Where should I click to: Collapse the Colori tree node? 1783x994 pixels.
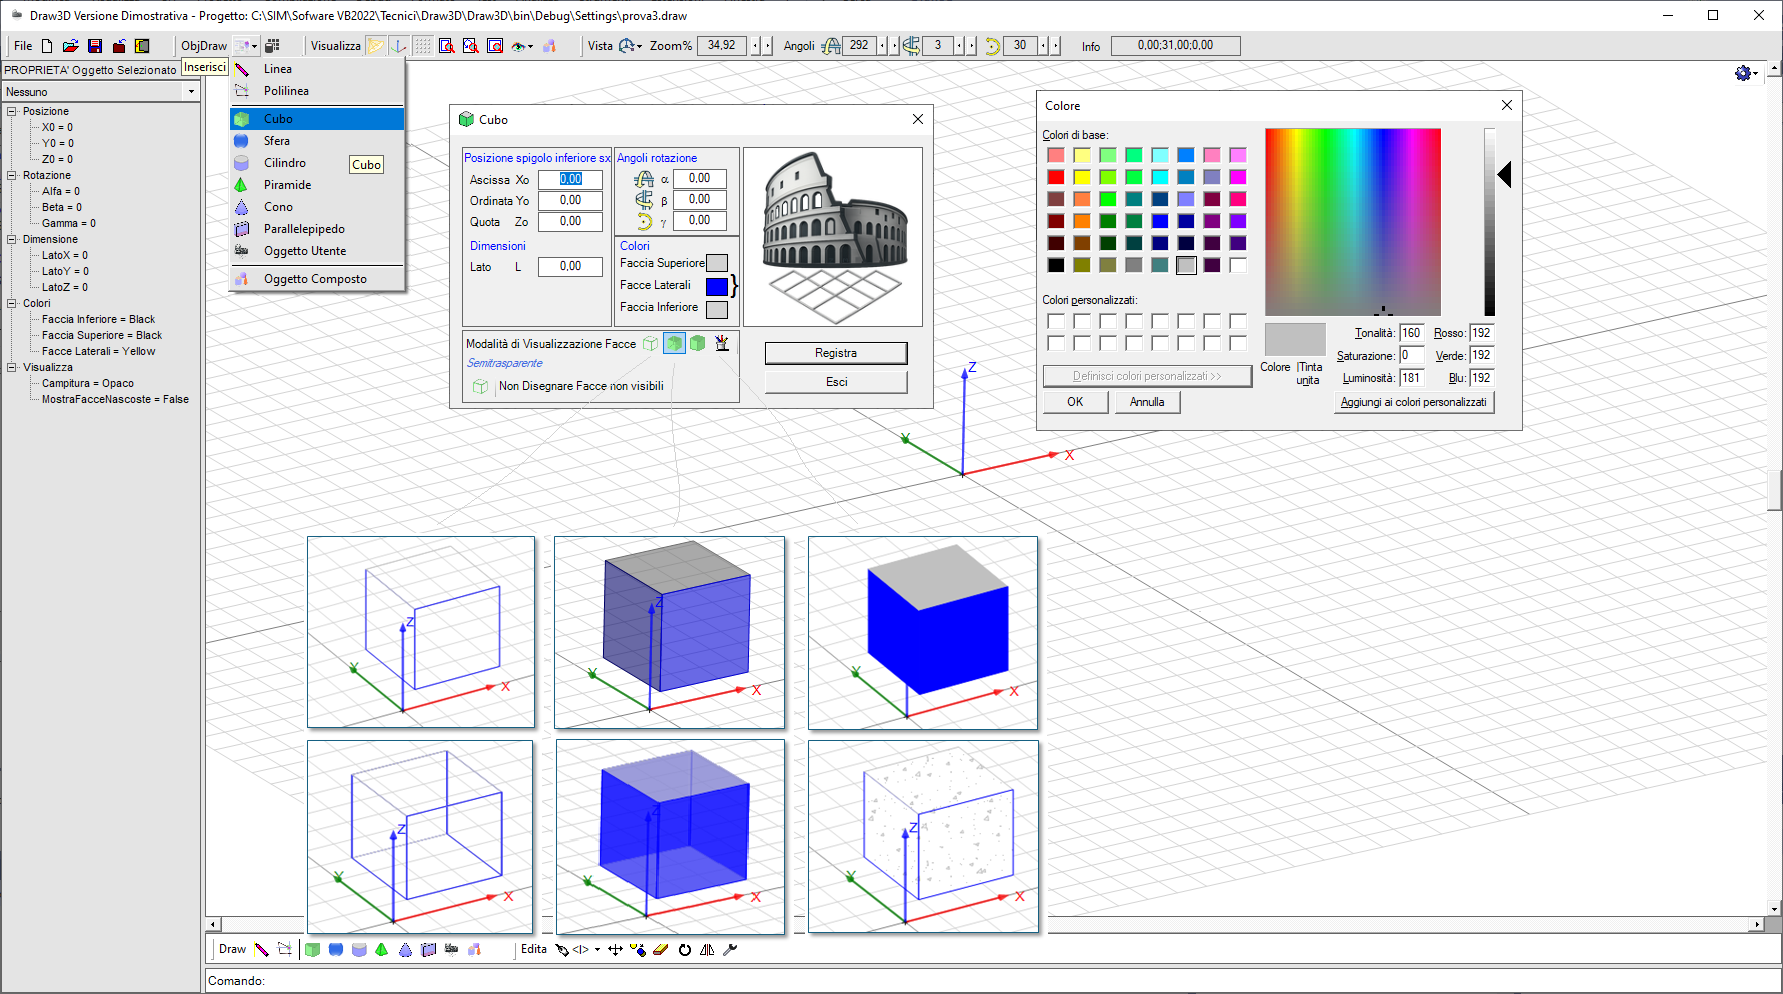12,303
